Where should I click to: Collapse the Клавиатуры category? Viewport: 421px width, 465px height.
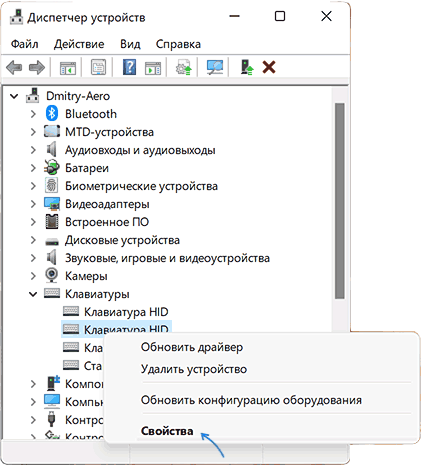coord(33,294)
